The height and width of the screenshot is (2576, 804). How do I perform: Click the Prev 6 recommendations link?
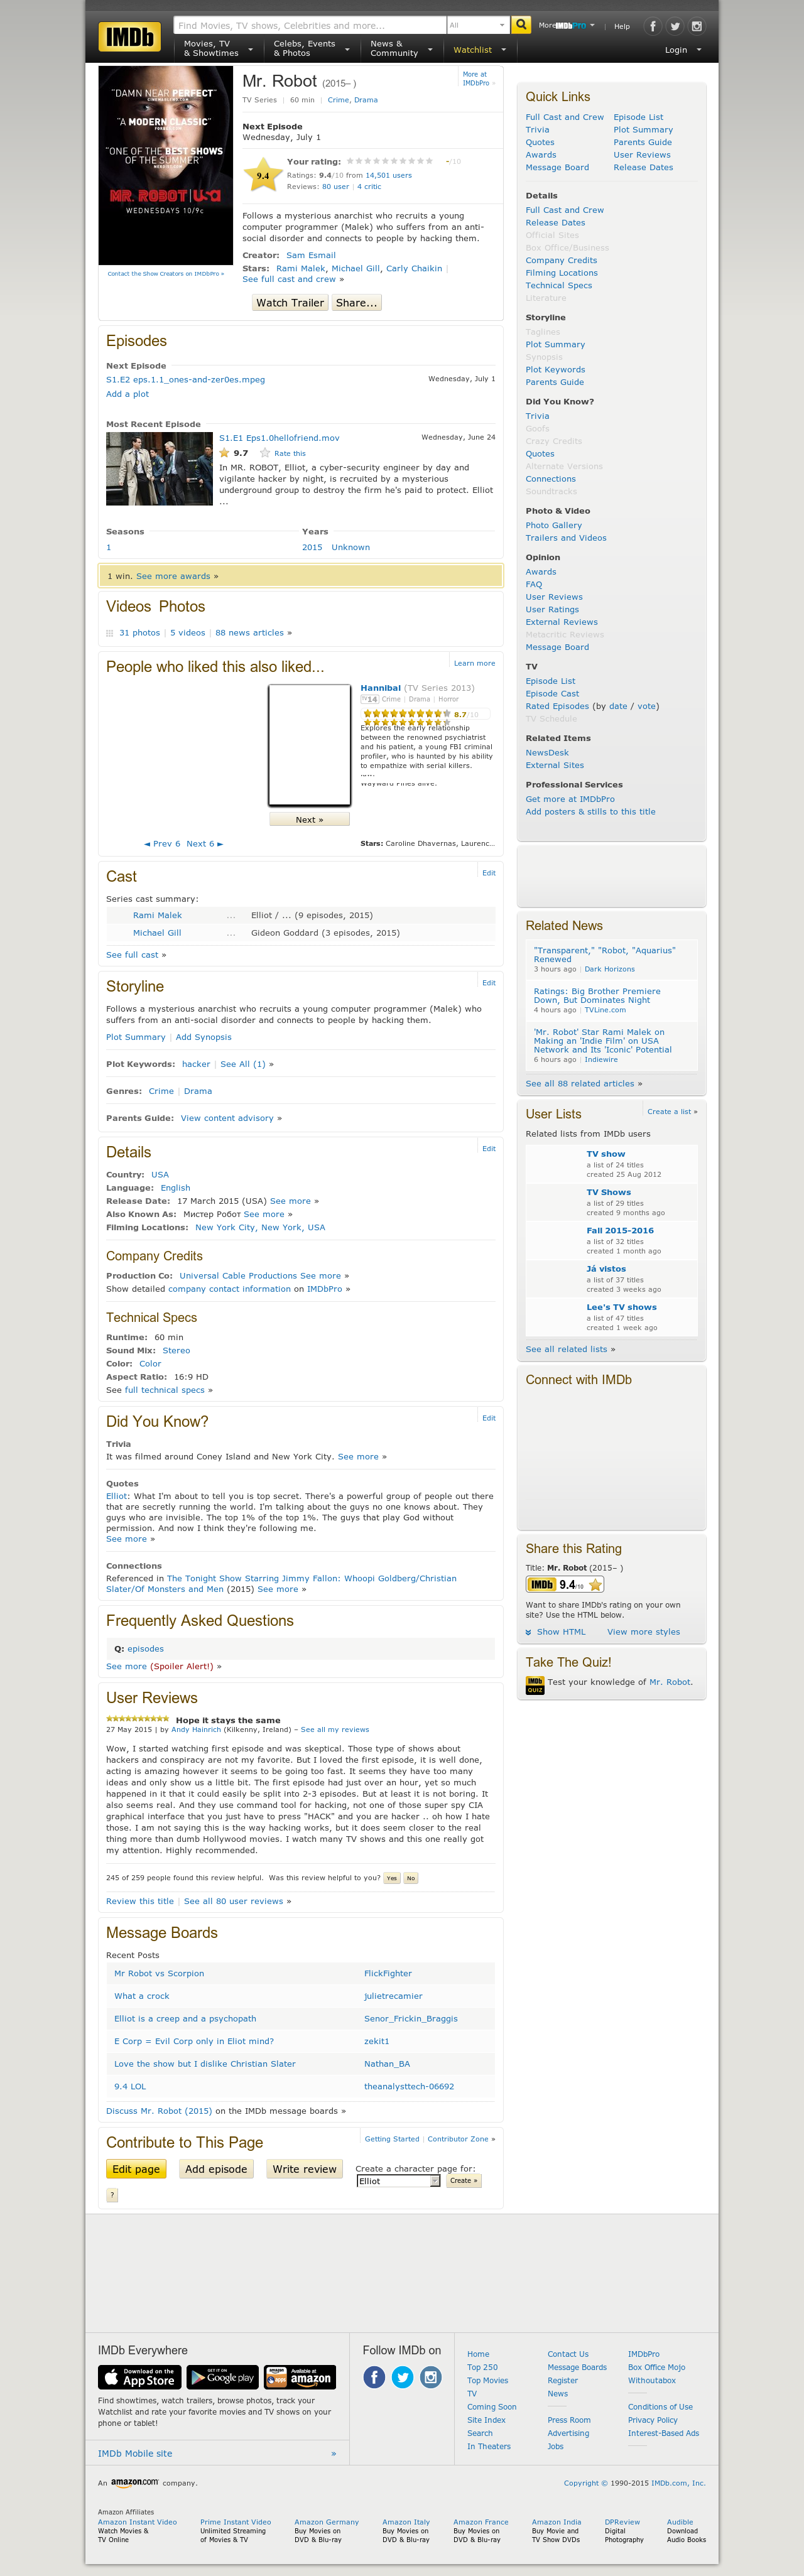pos(162,844)
